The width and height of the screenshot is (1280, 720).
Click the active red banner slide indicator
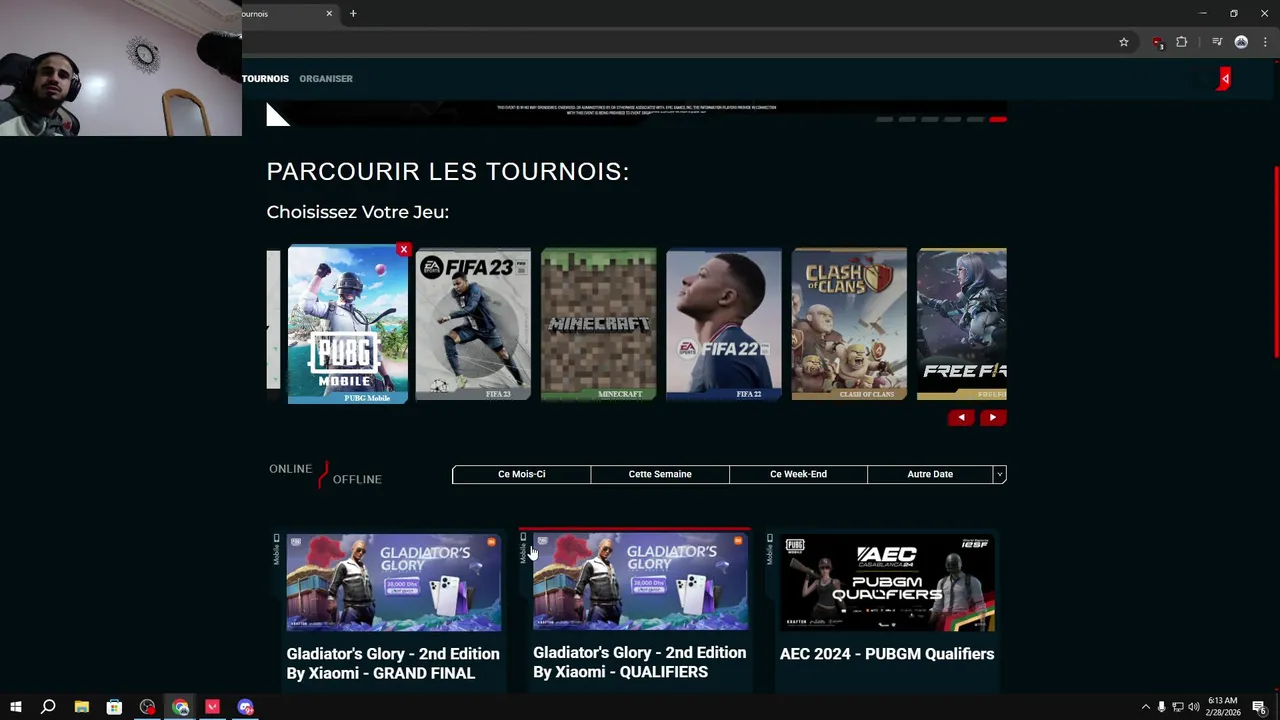point(998,120)
